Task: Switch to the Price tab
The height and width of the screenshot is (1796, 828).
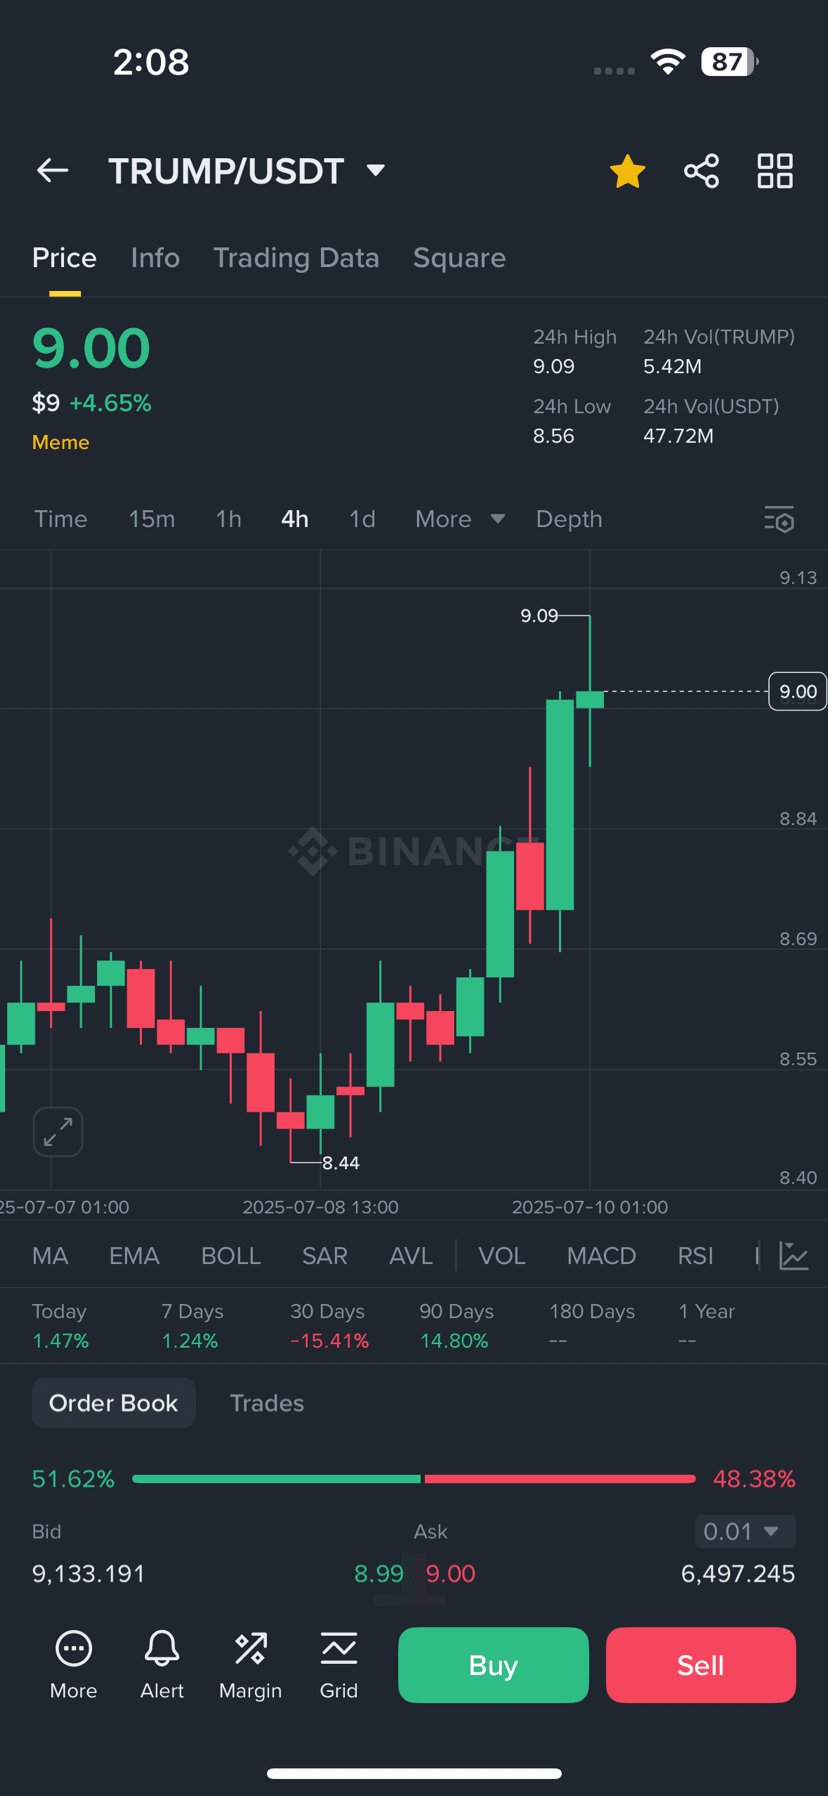Action: click(64, 258)
